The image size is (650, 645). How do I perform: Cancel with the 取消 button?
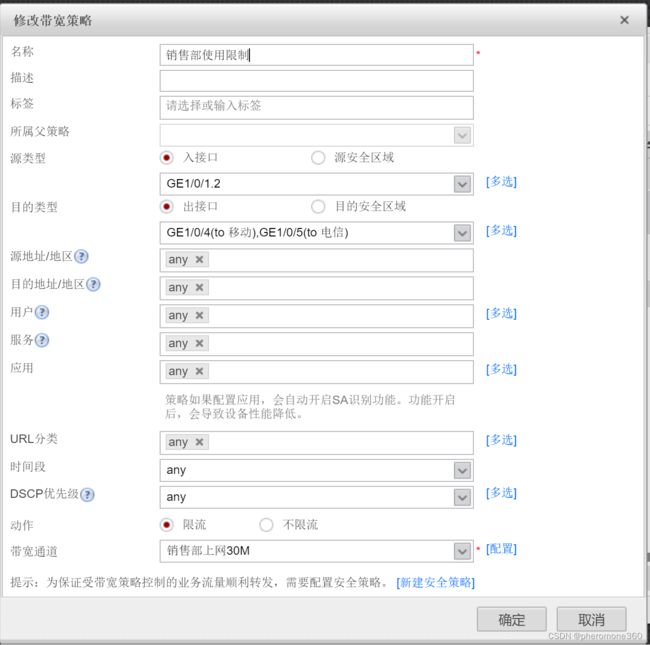[592, 620]
